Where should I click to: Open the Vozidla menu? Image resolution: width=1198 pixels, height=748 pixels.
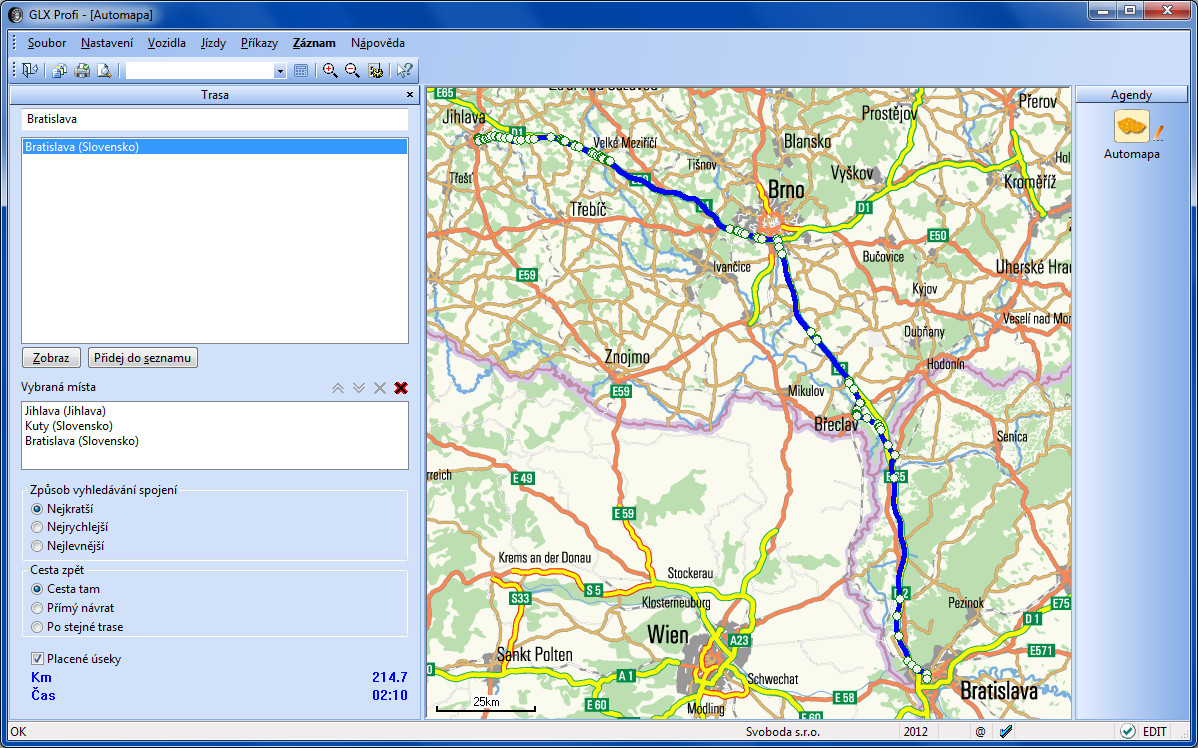[x=167, y=43]
